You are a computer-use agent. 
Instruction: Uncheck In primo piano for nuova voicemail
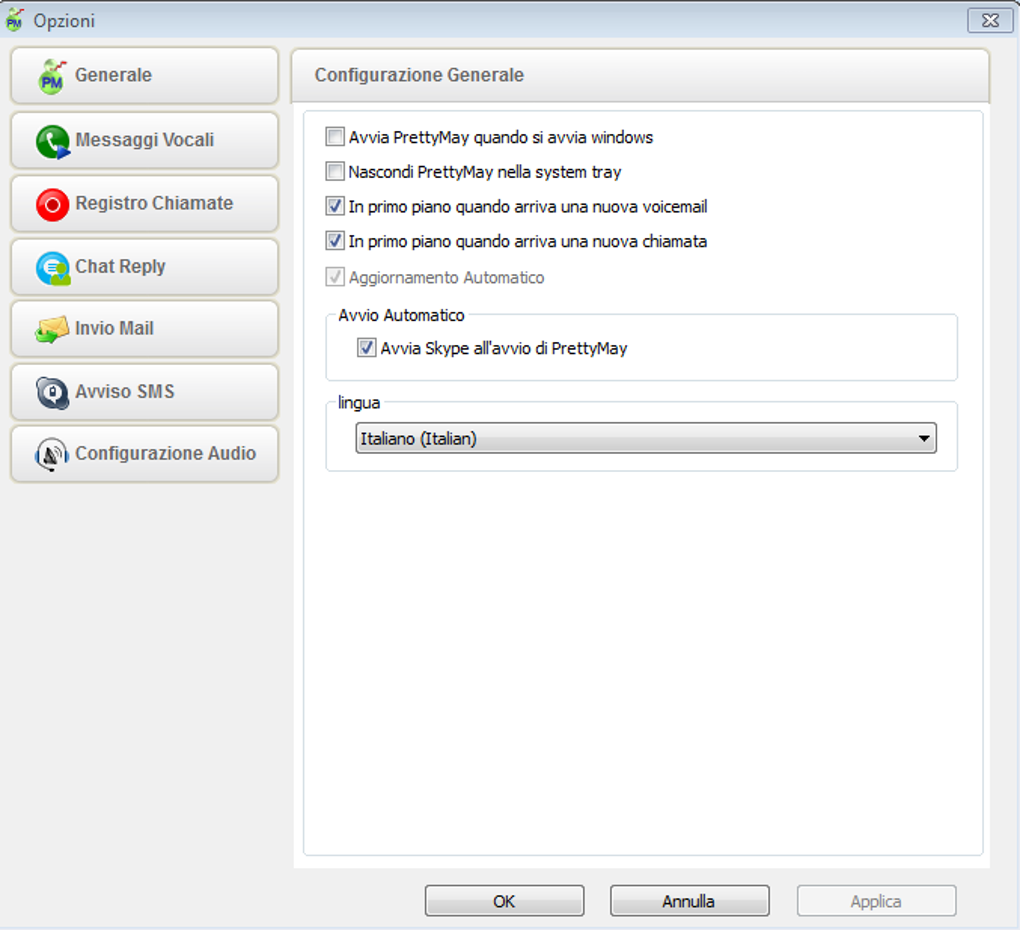(x=335, y=206)
